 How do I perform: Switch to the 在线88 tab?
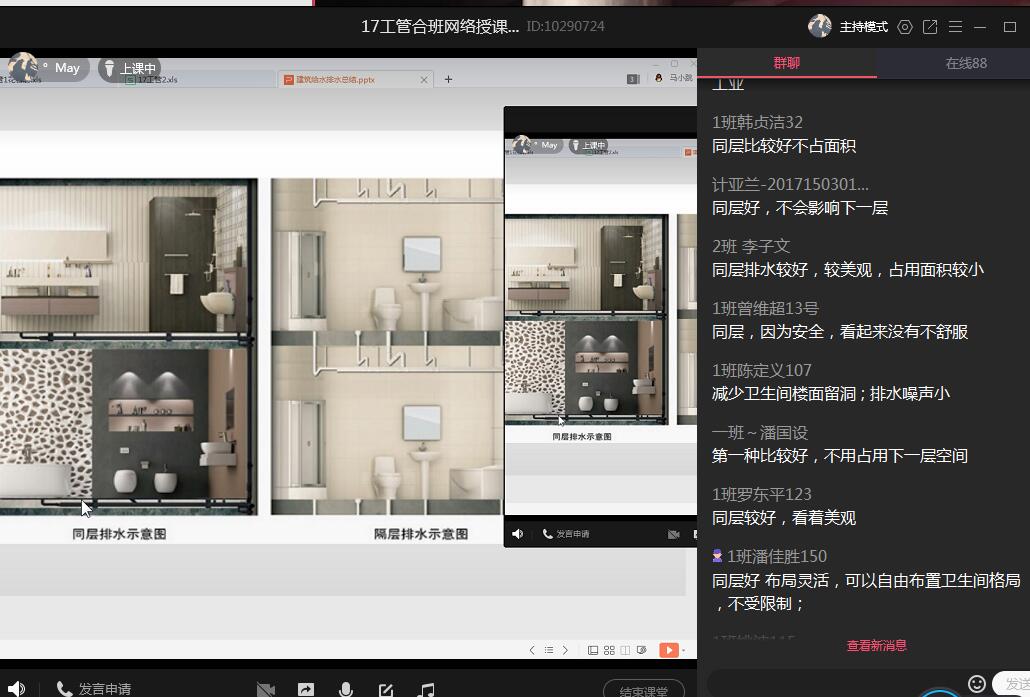[965, 63]
